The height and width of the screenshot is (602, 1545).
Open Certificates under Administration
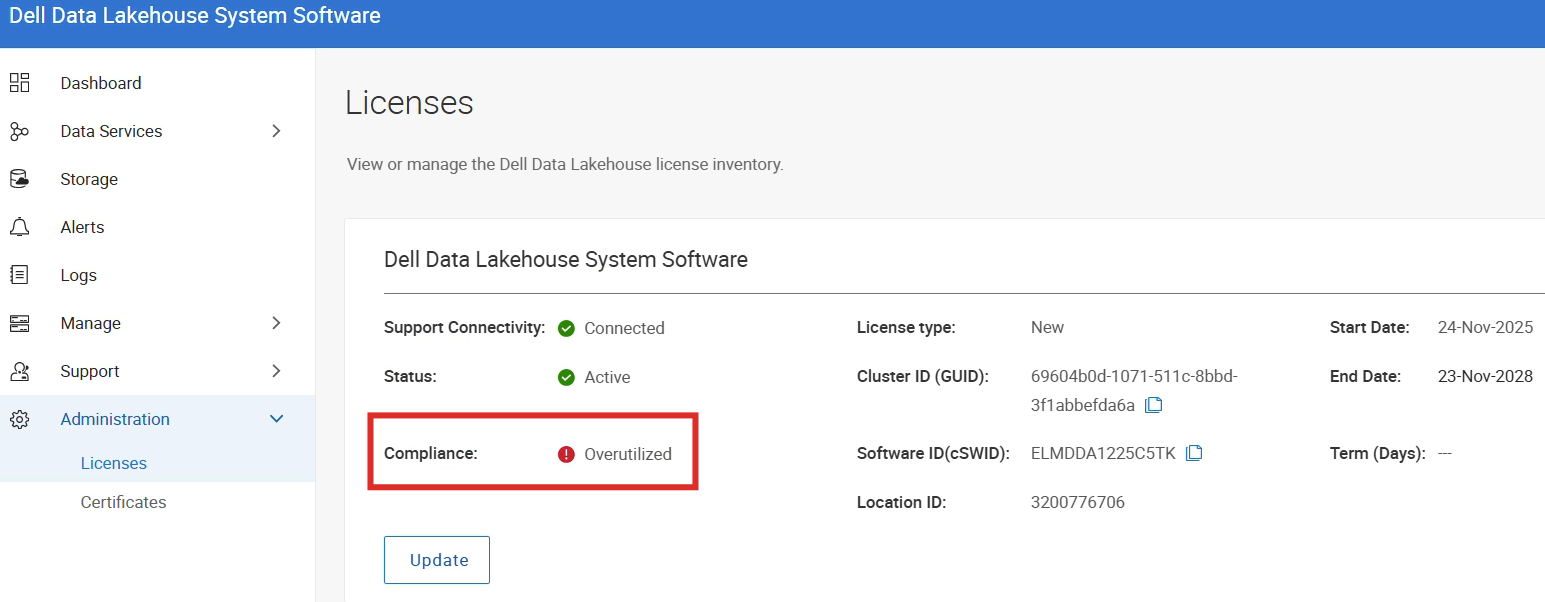pyautogui.click(x=124, y=502)
